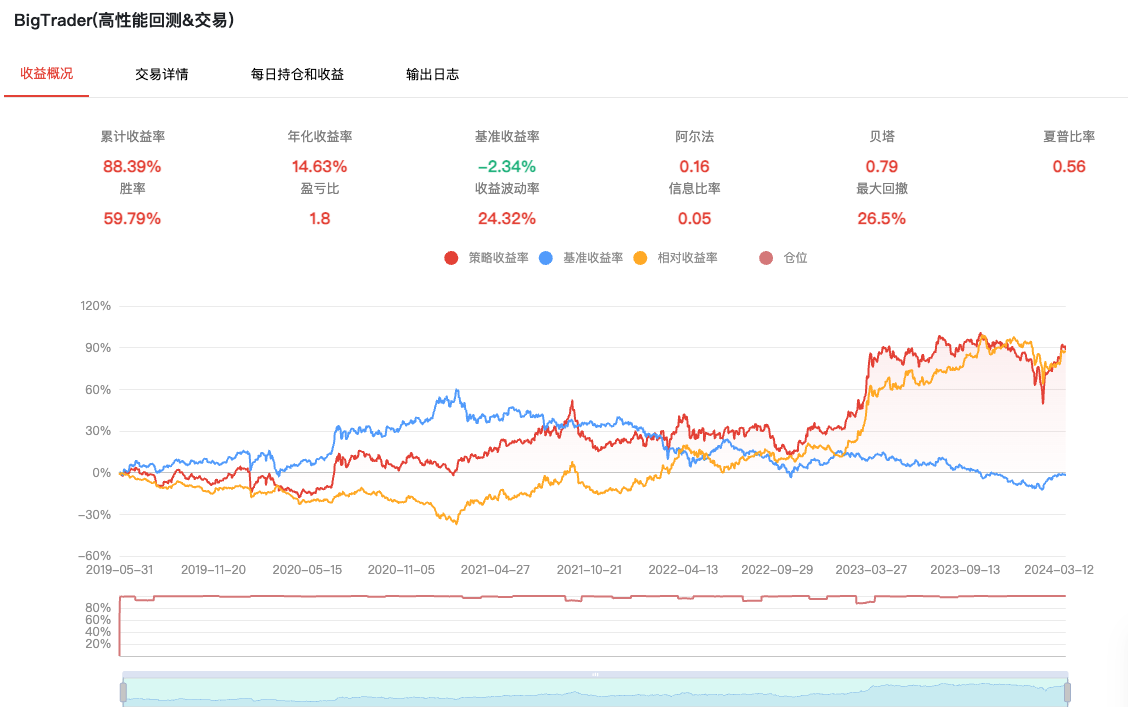Click the green -2.34% benchmark return value
Screen dimensions: 1128x707
pyautogui.click(x=506, y=167)
